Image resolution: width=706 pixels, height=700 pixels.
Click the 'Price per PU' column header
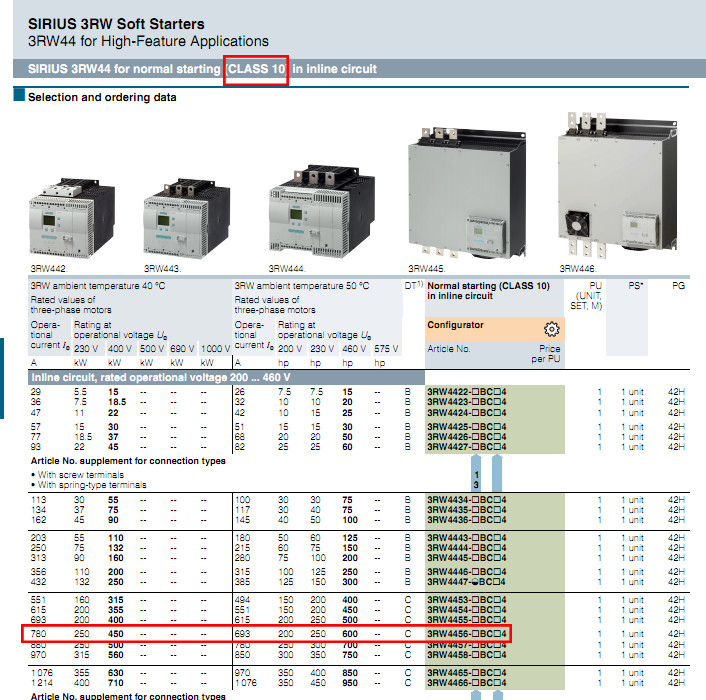click(546, 354)
